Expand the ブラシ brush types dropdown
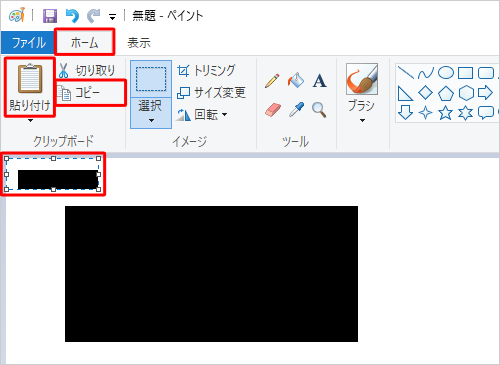The width and height of the screenshot is (500, 365). click(362, 120)
